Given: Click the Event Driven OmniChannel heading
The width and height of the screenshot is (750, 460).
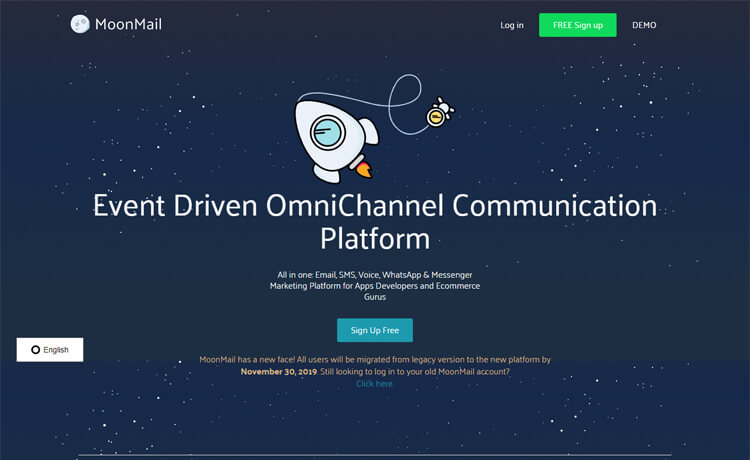Looking at the screenshot, I should click(x=375, y=221).
